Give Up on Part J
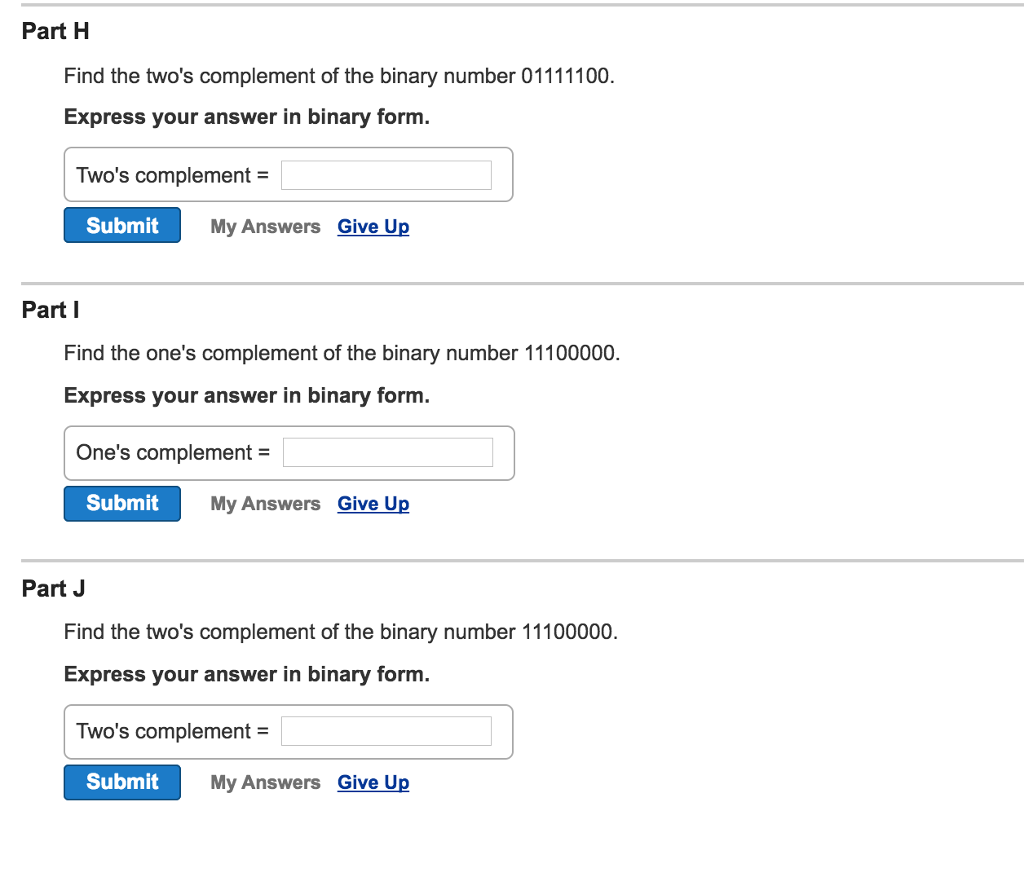Viewport: 1024px width, 877px height. [x=373, y=782]
